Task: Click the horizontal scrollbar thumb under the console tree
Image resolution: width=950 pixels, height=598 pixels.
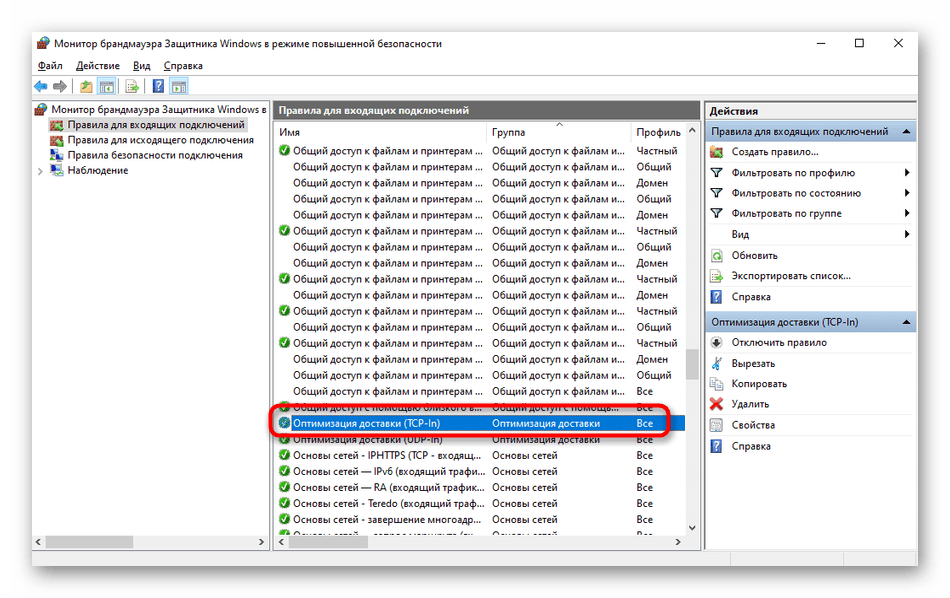Action: click(89, 542)
